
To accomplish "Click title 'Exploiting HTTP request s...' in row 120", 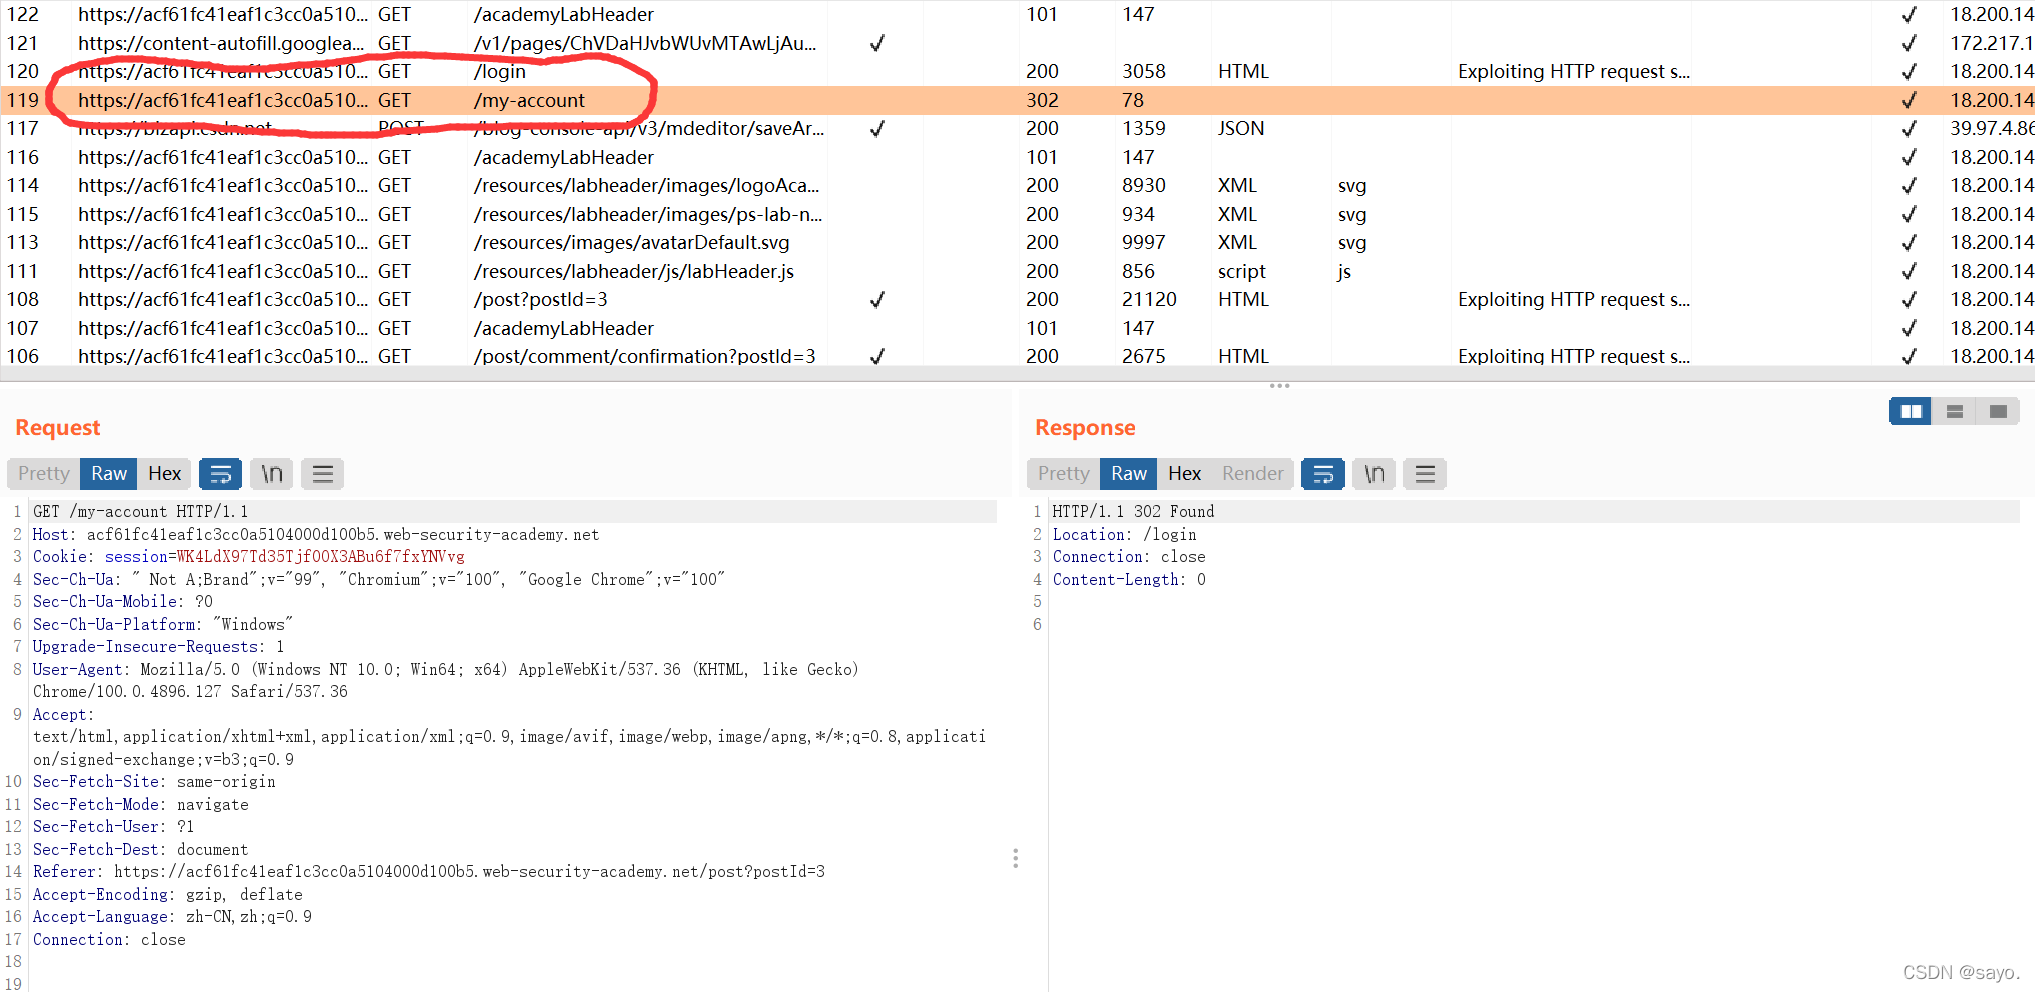I will 1574,71.
